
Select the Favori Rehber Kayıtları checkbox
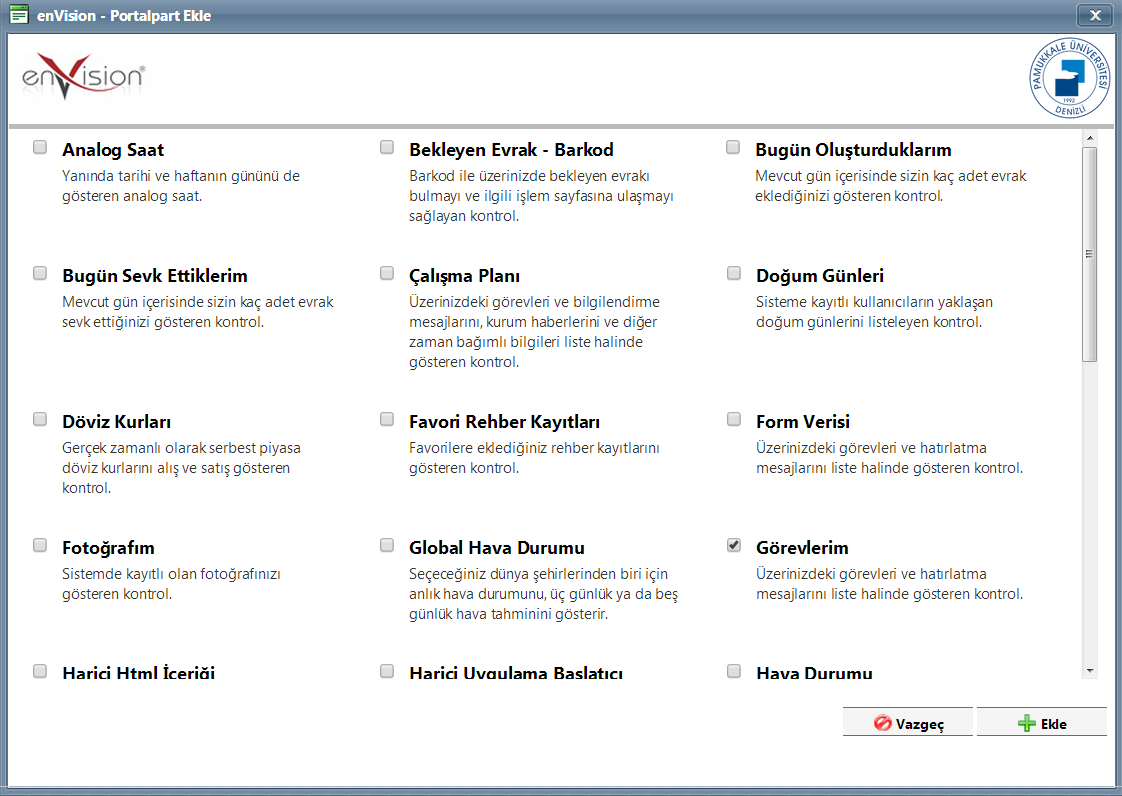click(387, 419)
